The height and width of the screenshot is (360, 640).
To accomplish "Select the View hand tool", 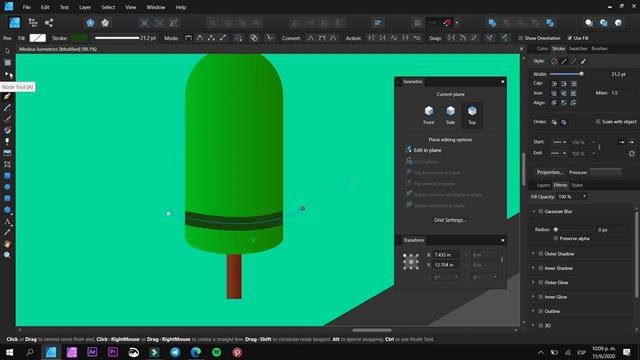I will click(x=7, y=244).
